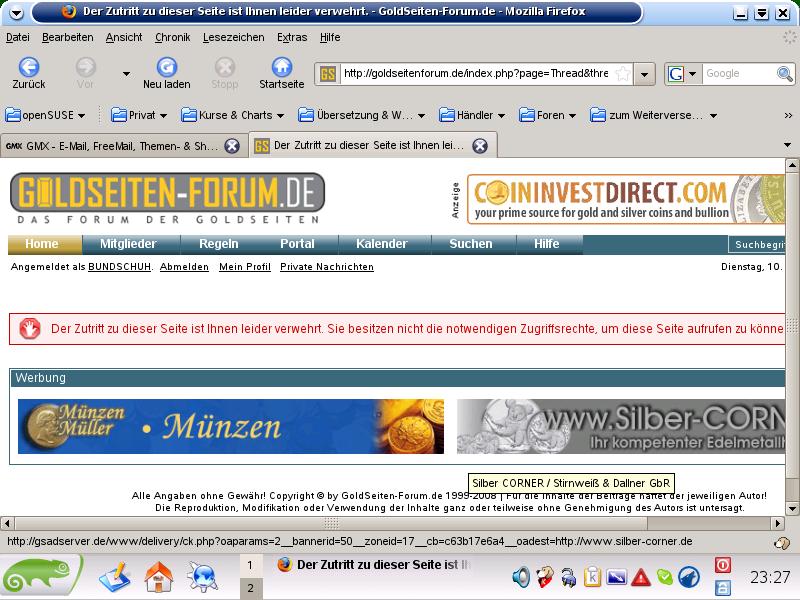Expand the Privat bookmarks folder
Image resolution: width=800 pixels, height=600 pixels.
click(x=139, y=115)
